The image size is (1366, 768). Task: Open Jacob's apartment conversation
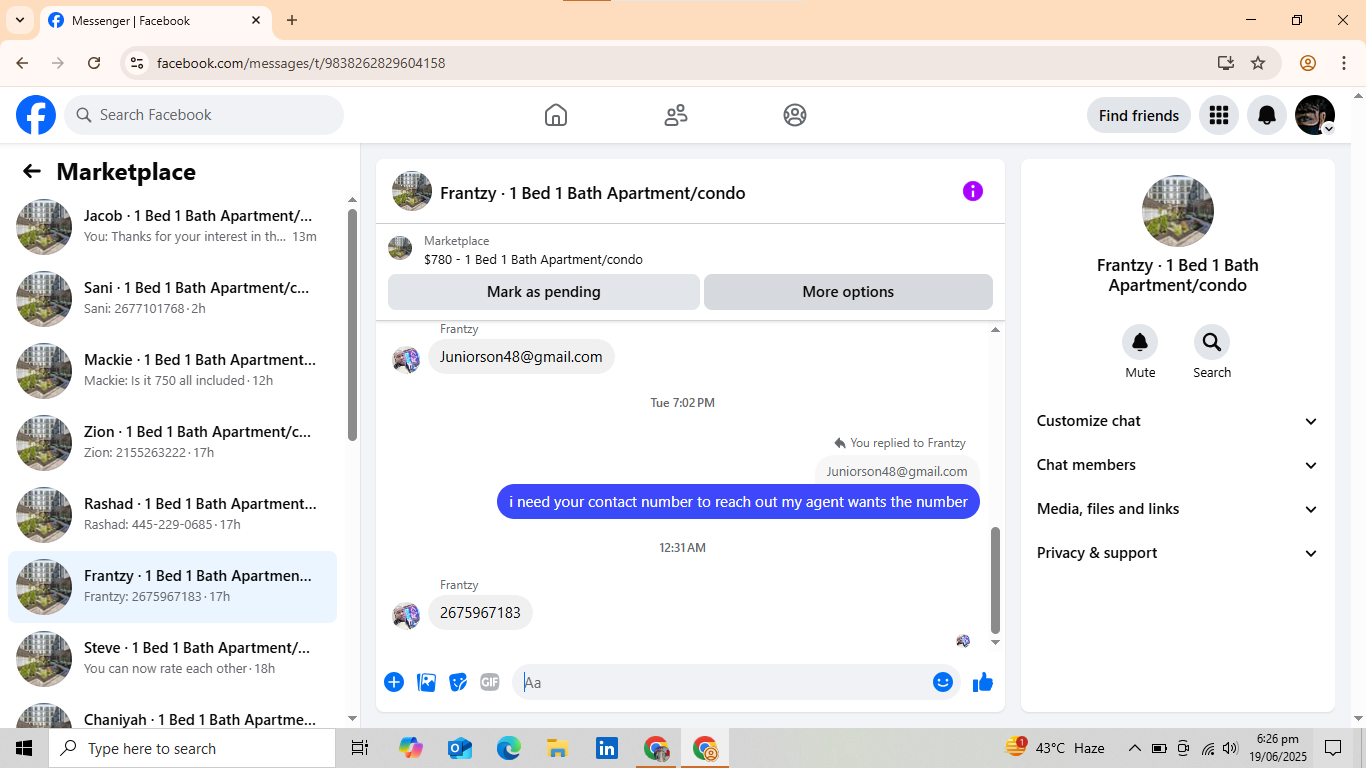point(172,226)
